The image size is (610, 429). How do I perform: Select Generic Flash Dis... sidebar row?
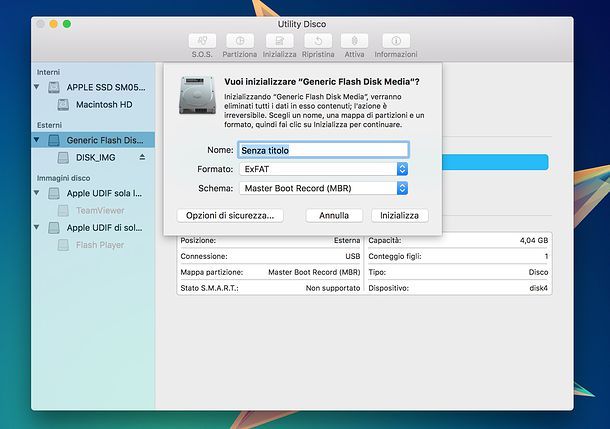tap(93, 140)
